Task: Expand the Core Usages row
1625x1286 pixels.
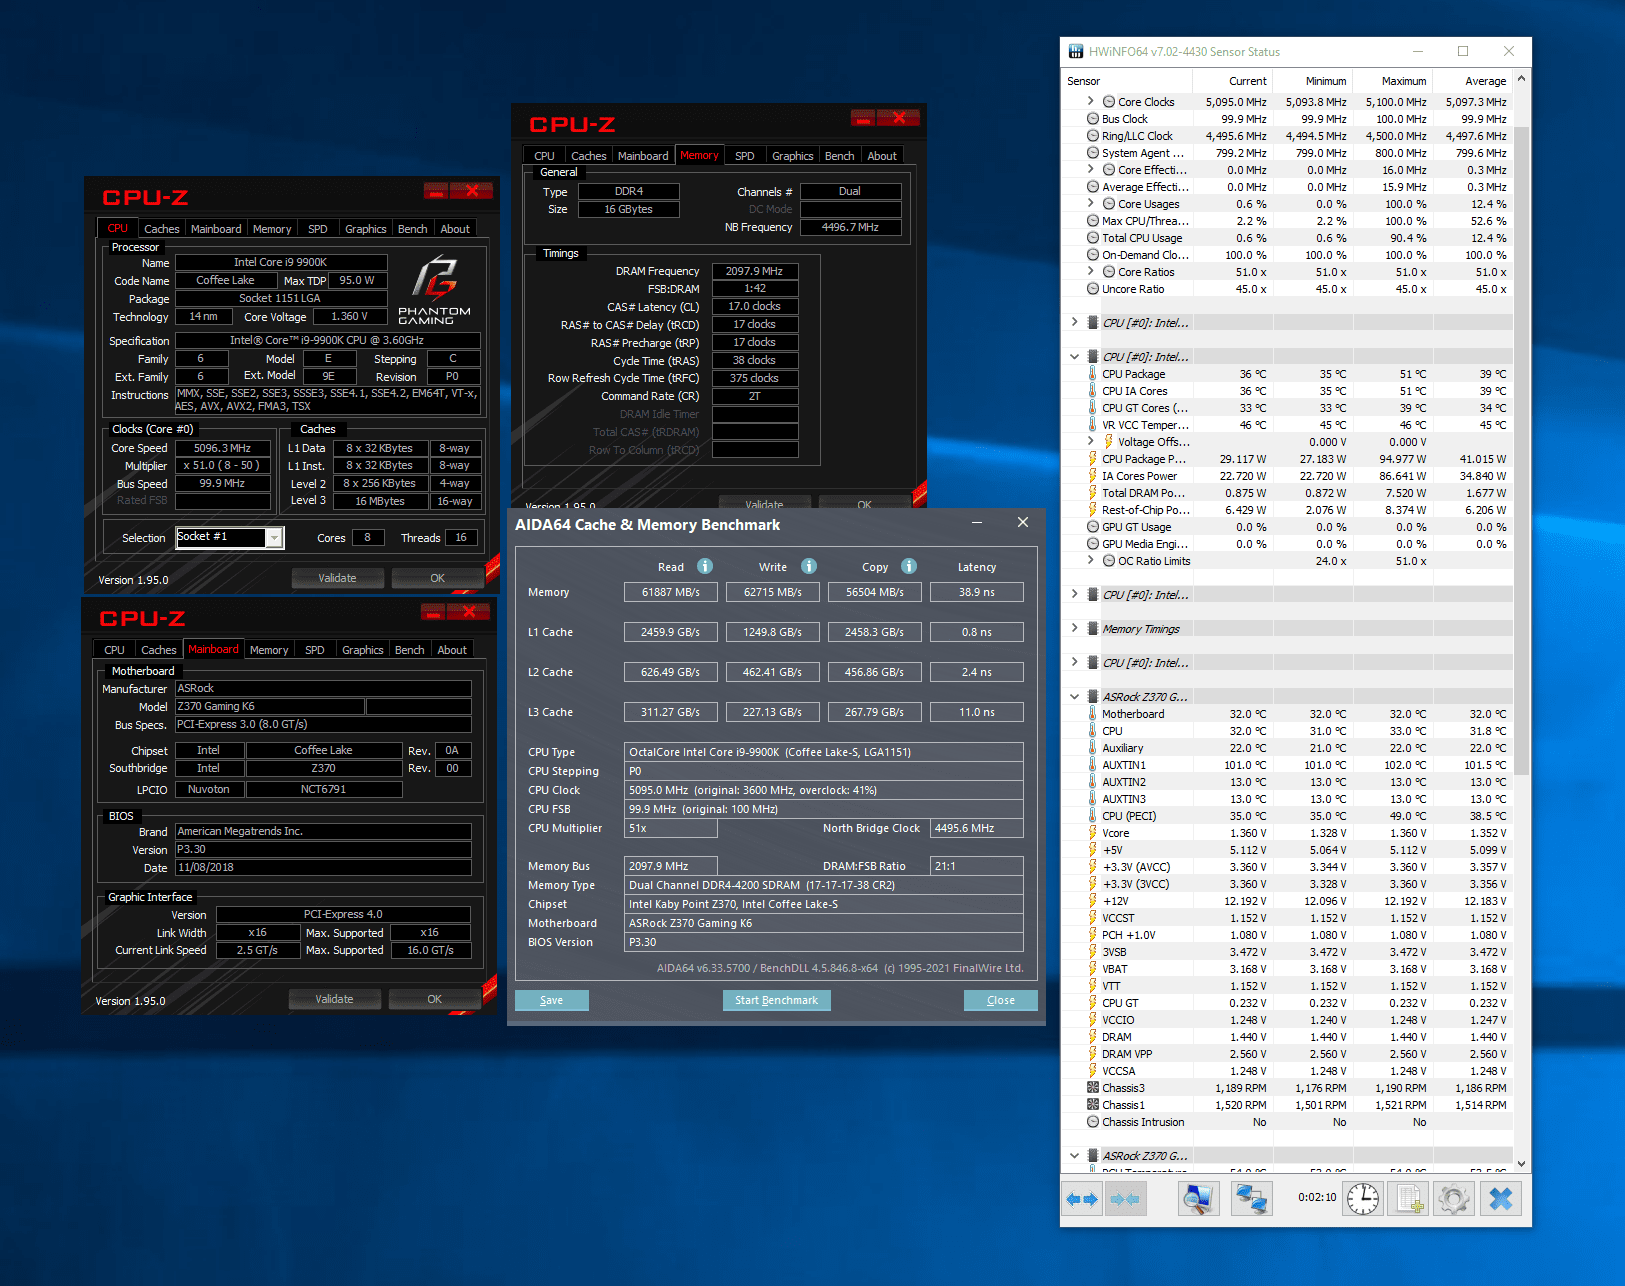Action: (x=1090, y=204)
